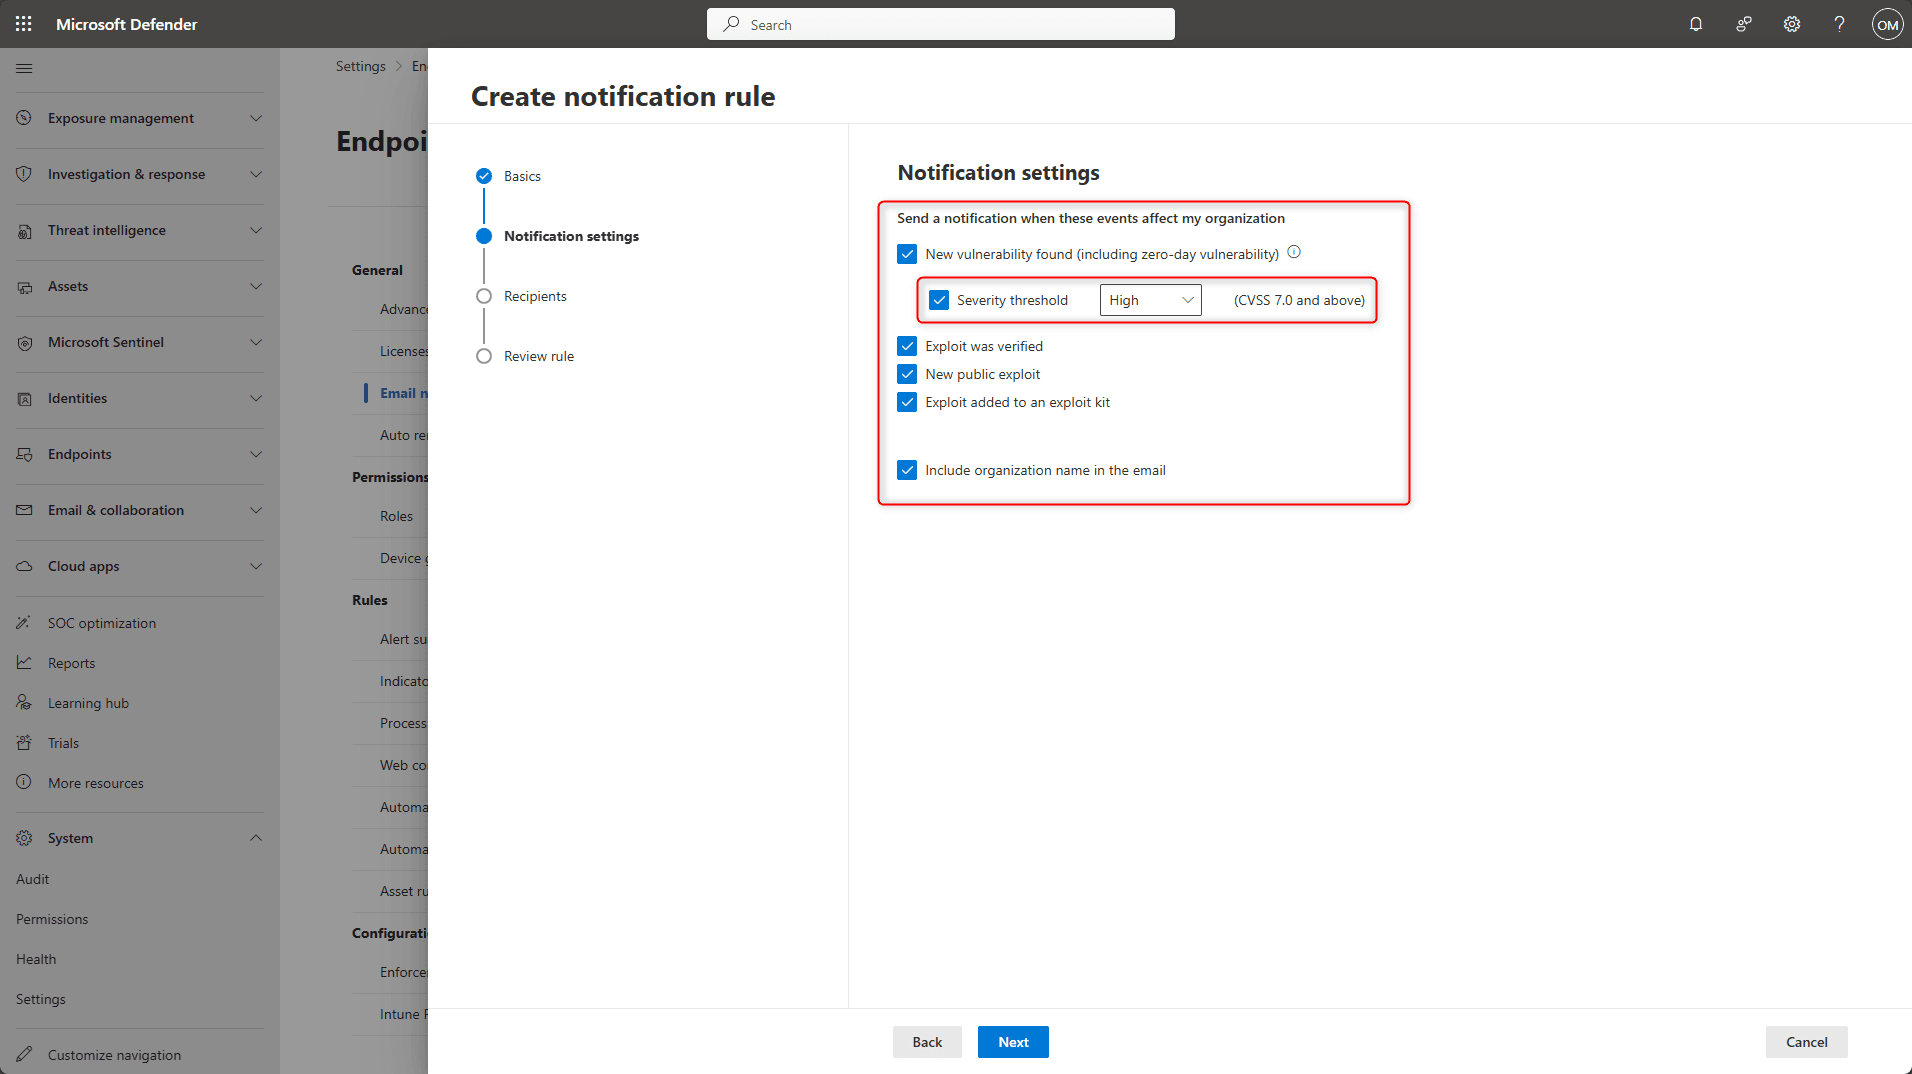Uncheck the Severity threshold checkbox
Image resolution: width=1912 pixels, height=1074 pixels.
click(x=939, y=300)
